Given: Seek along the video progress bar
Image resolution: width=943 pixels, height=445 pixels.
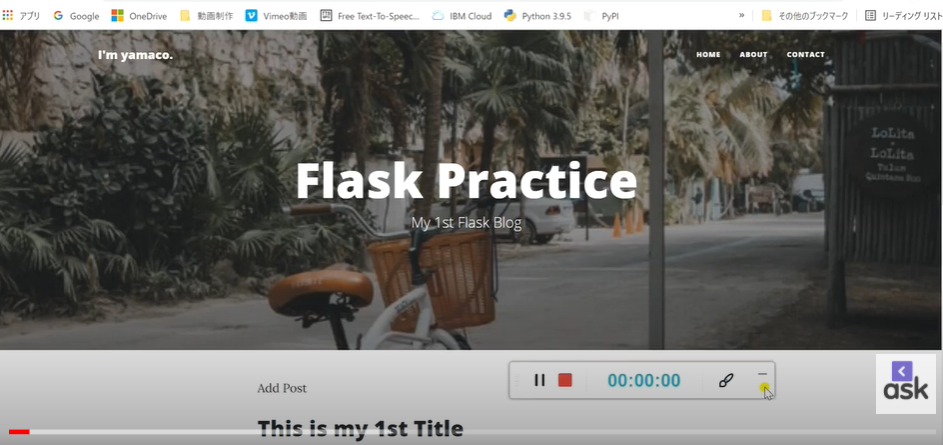Looking at the screenshot, I should [x=472, y=431].
